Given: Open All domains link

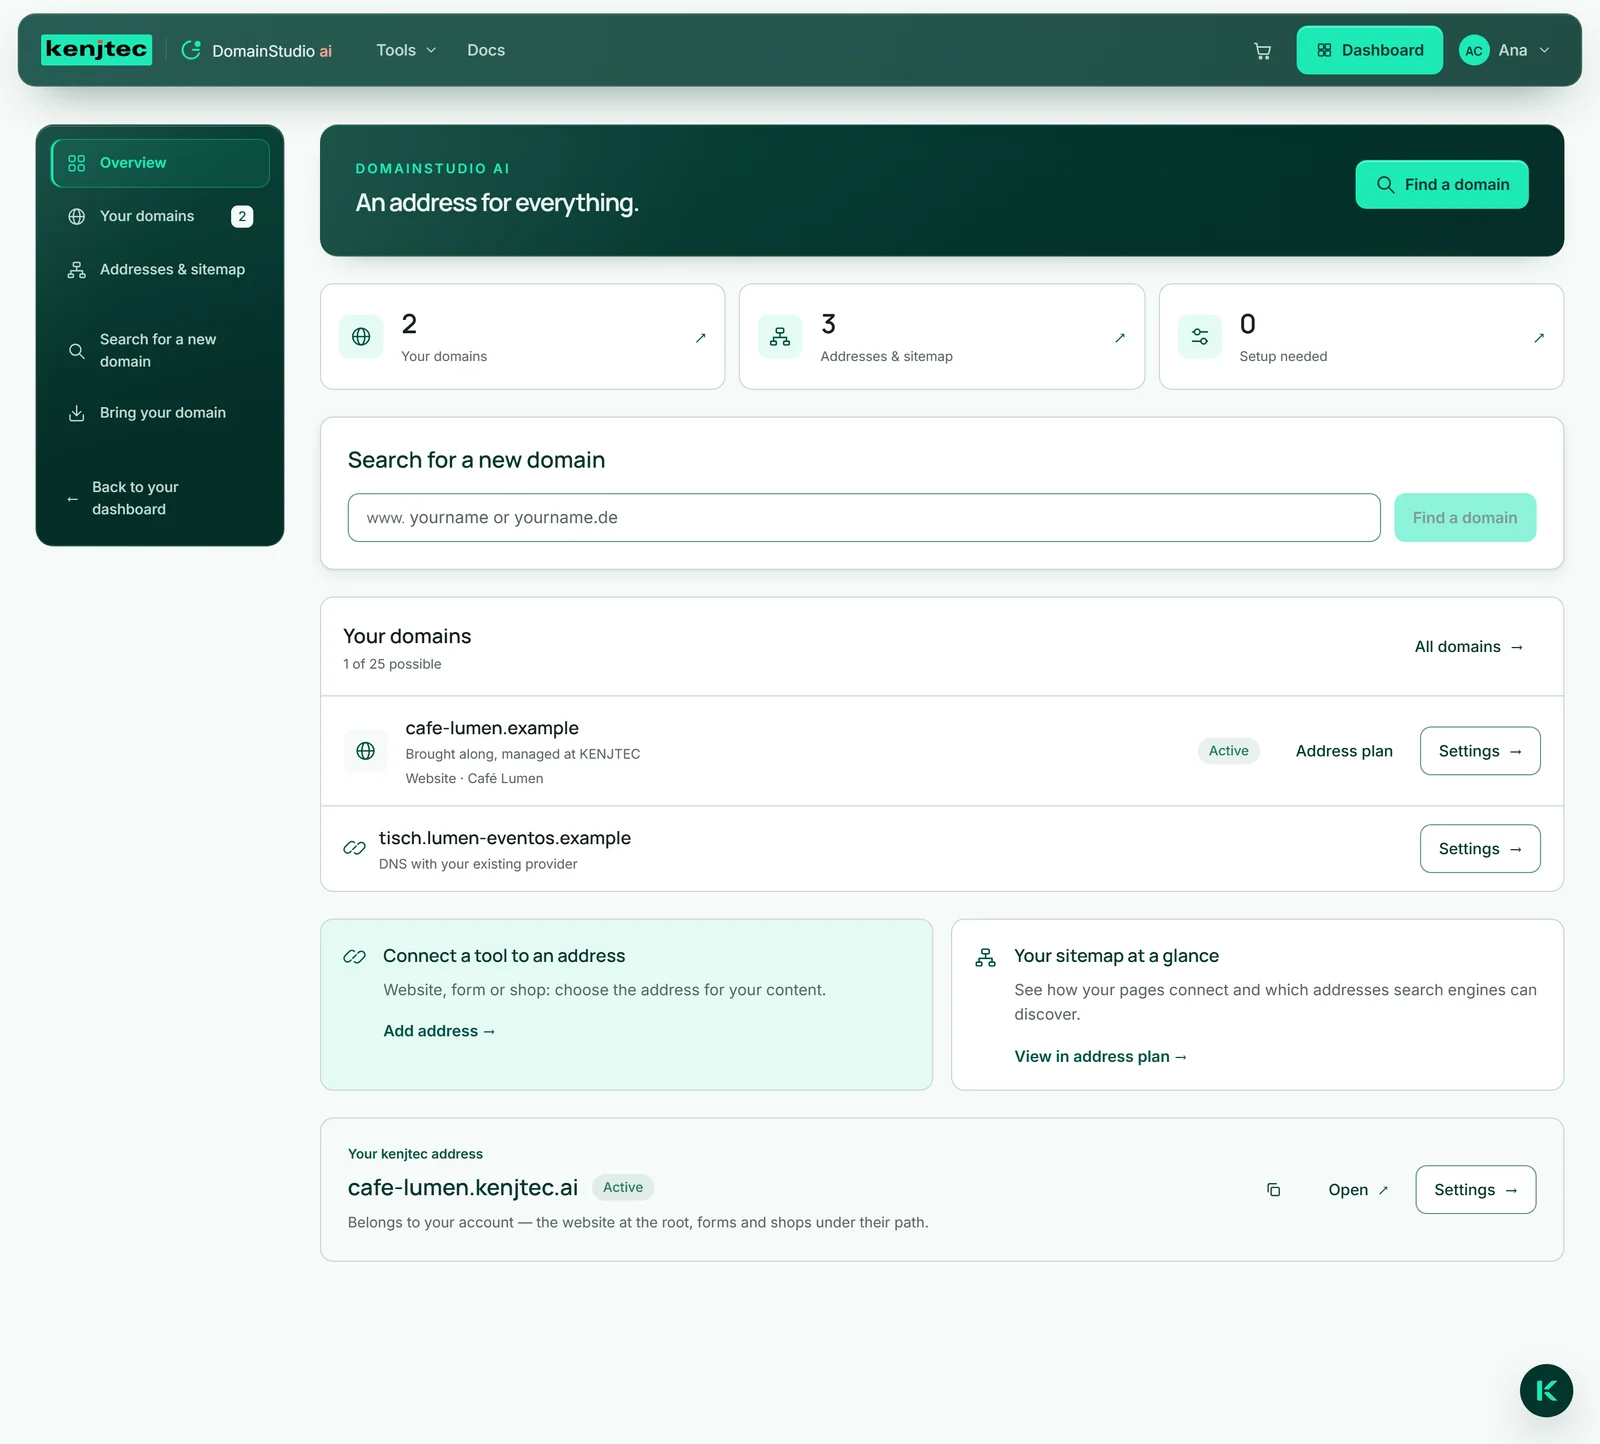Looking at the screenshot, I should tap(1469, 647).
